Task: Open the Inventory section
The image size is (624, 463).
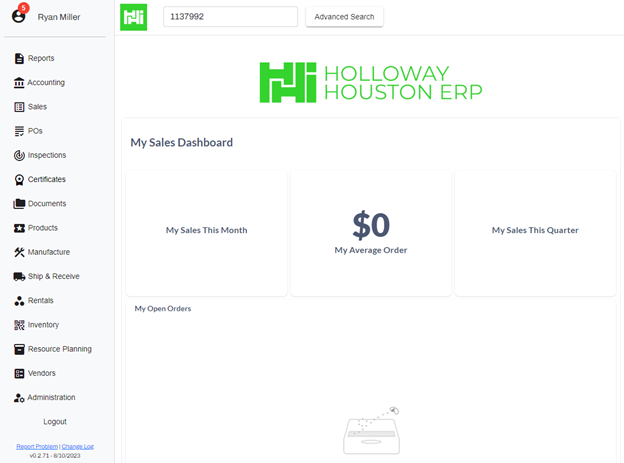Action: pos(43,325)
